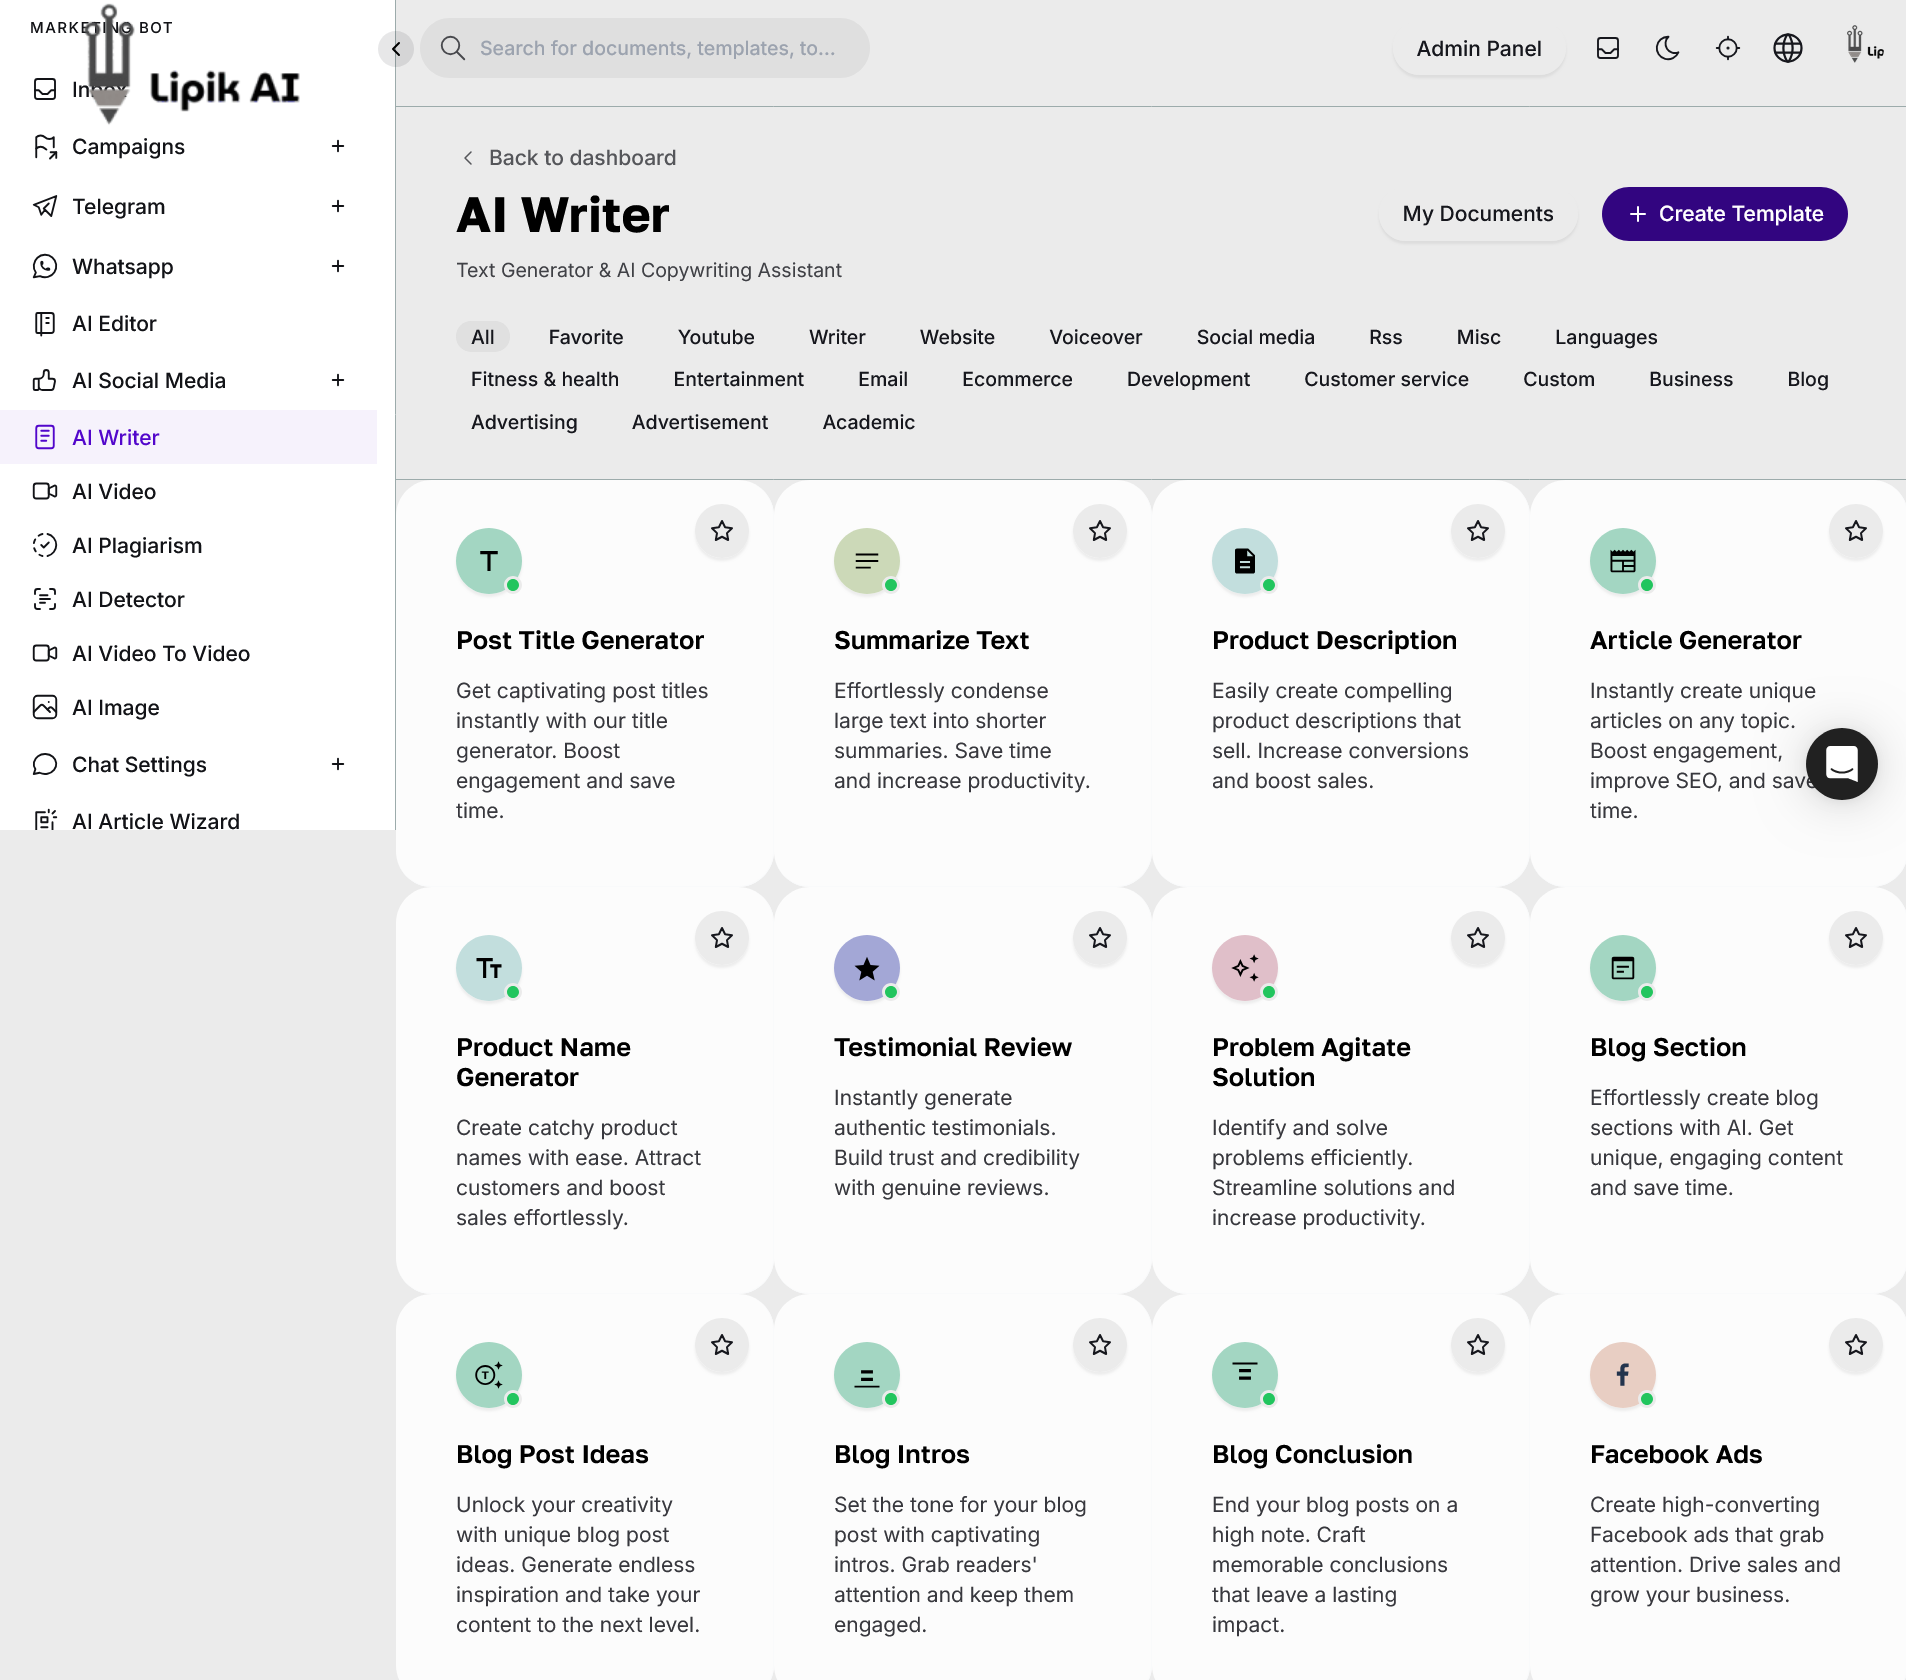Favorite the Blog Post Ideas star

[x=722, y=1345]
